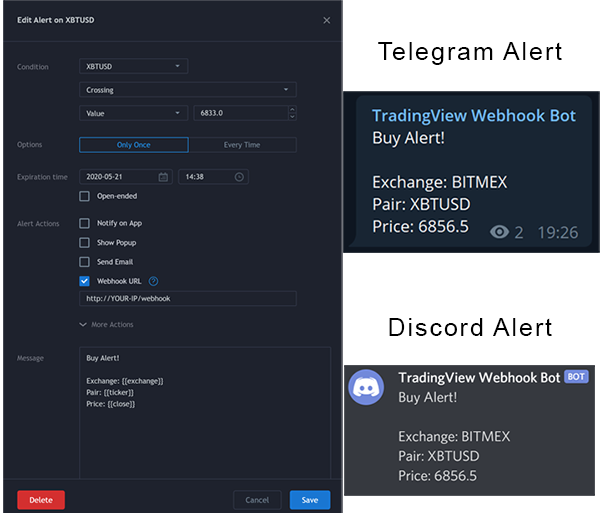Viewport: 600px width, 513px height.
Task: Click 'Exchange: BITMEX' in the Telegram message
Action: click(440, 182)
